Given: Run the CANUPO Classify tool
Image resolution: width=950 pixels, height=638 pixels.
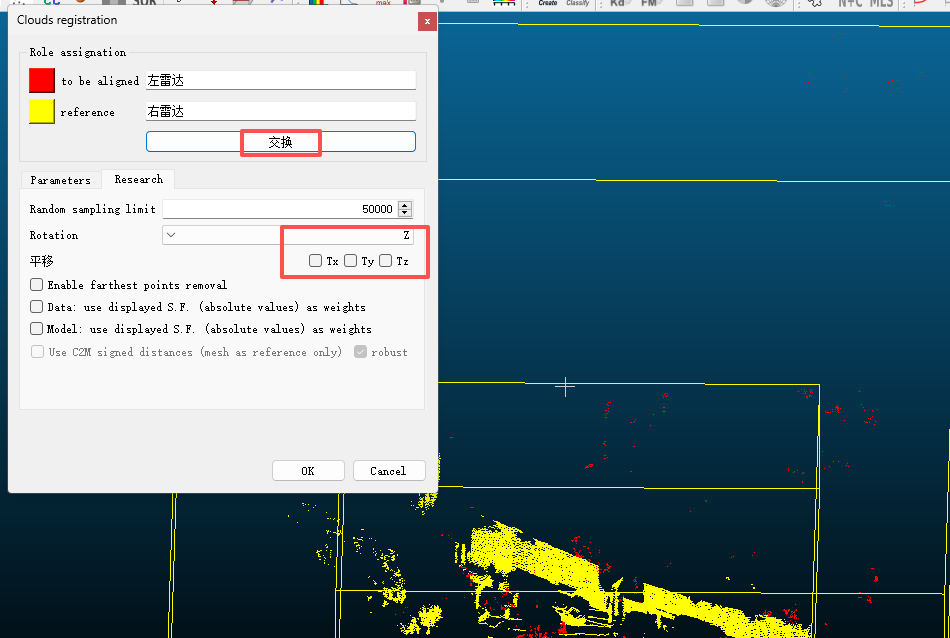Looking at the screenshot, I should coord(576,4).
